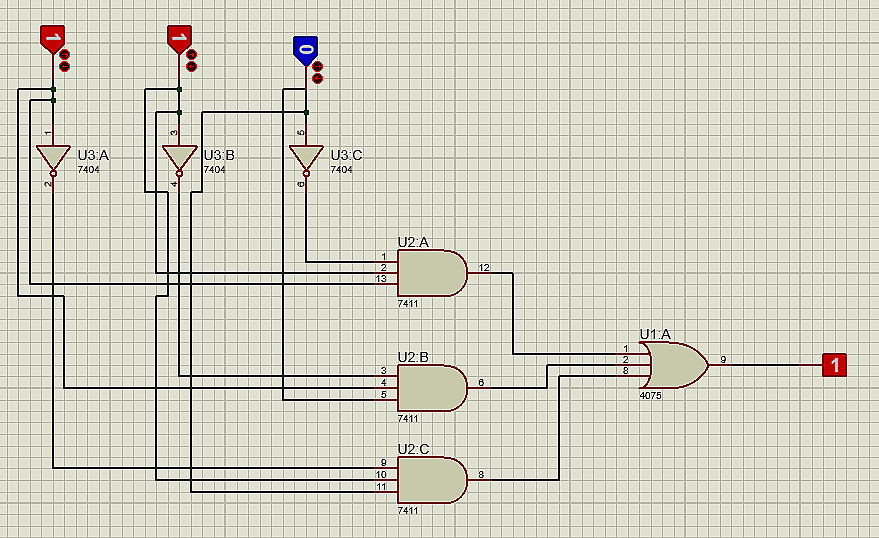Click the 4075 value under the OR gate
This screenshot has width=879, height=538.
(650, 395)
